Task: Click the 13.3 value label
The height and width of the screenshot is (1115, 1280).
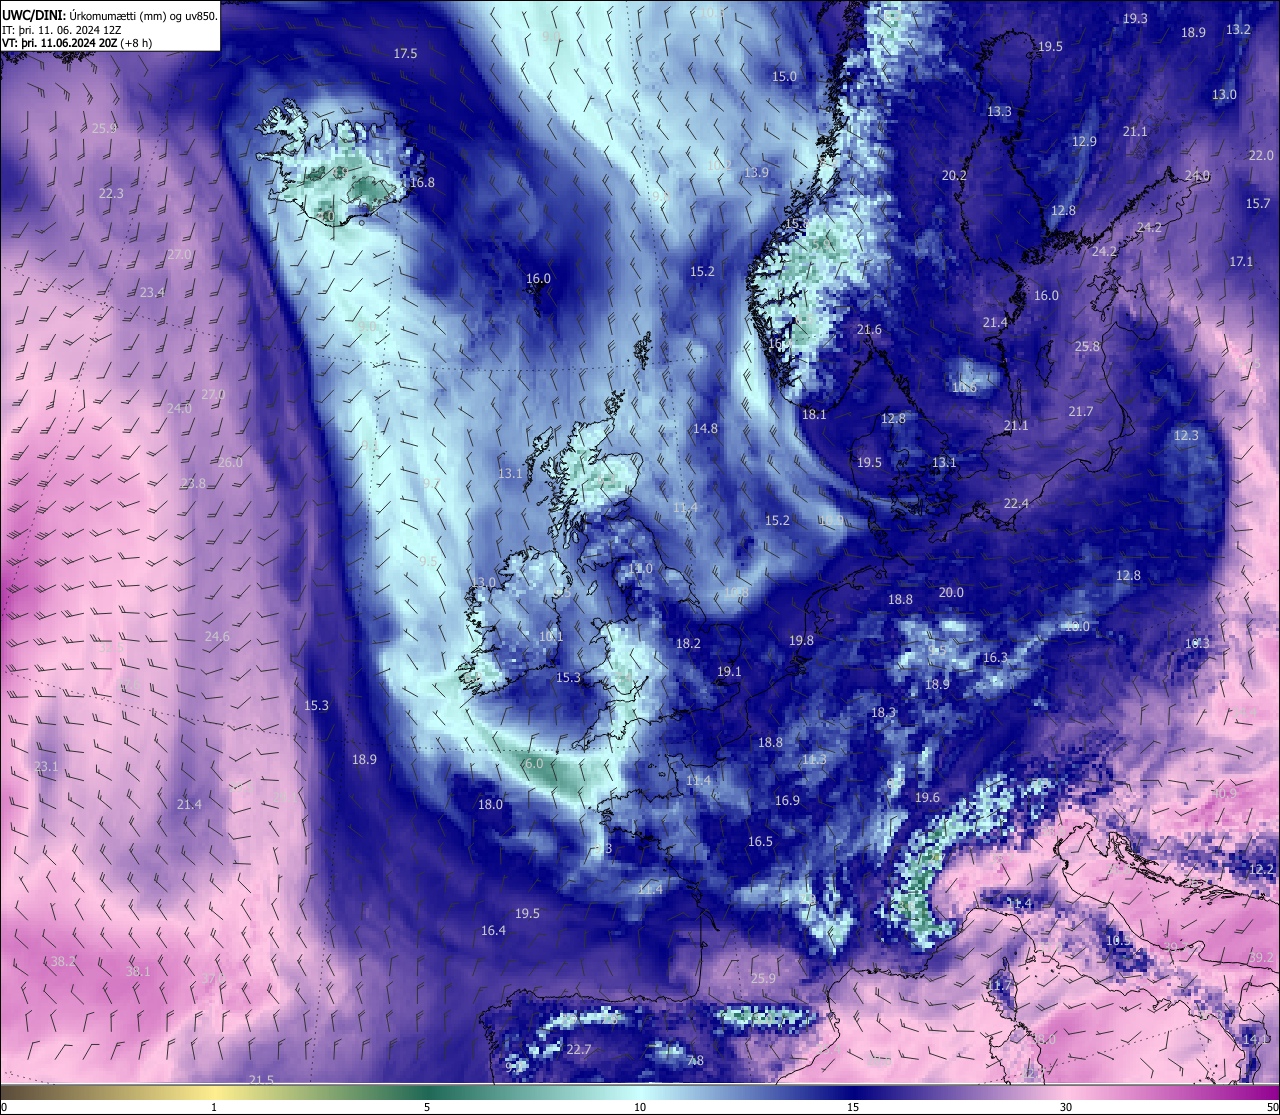Action: (x=999, y=112)
